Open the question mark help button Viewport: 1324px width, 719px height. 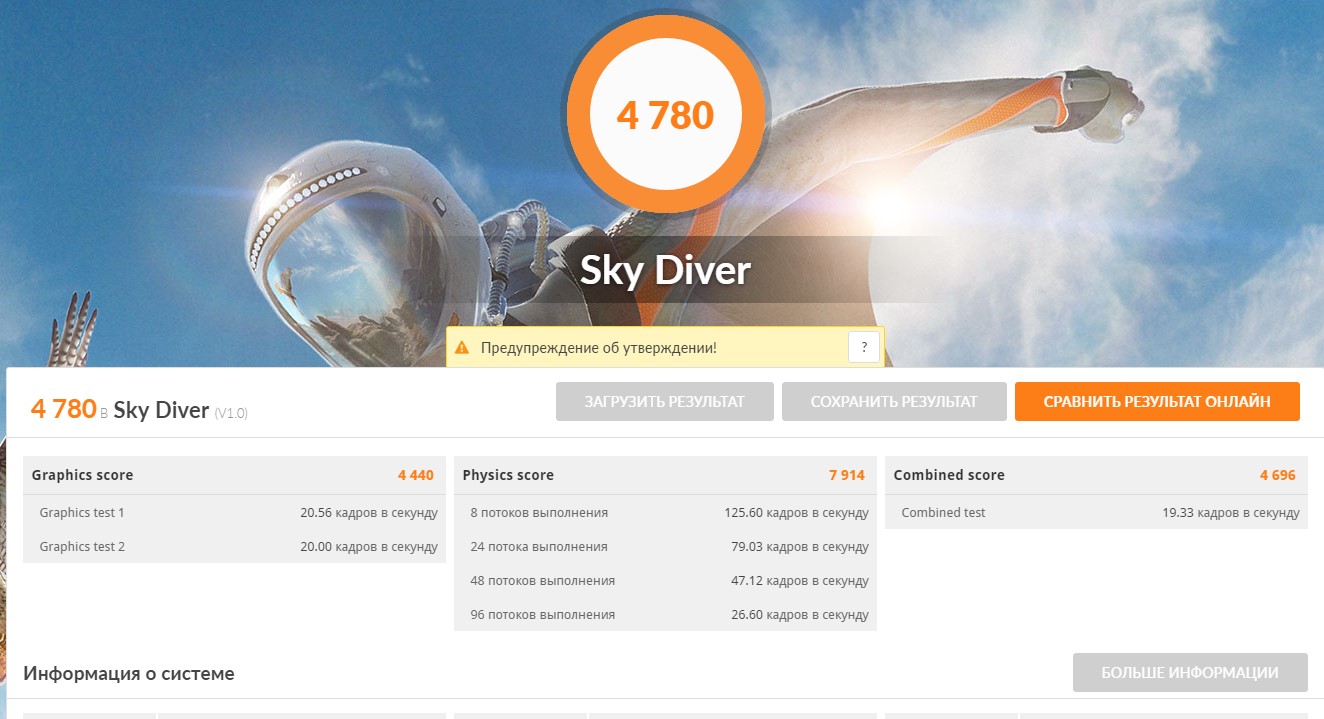tap(864, 347)
